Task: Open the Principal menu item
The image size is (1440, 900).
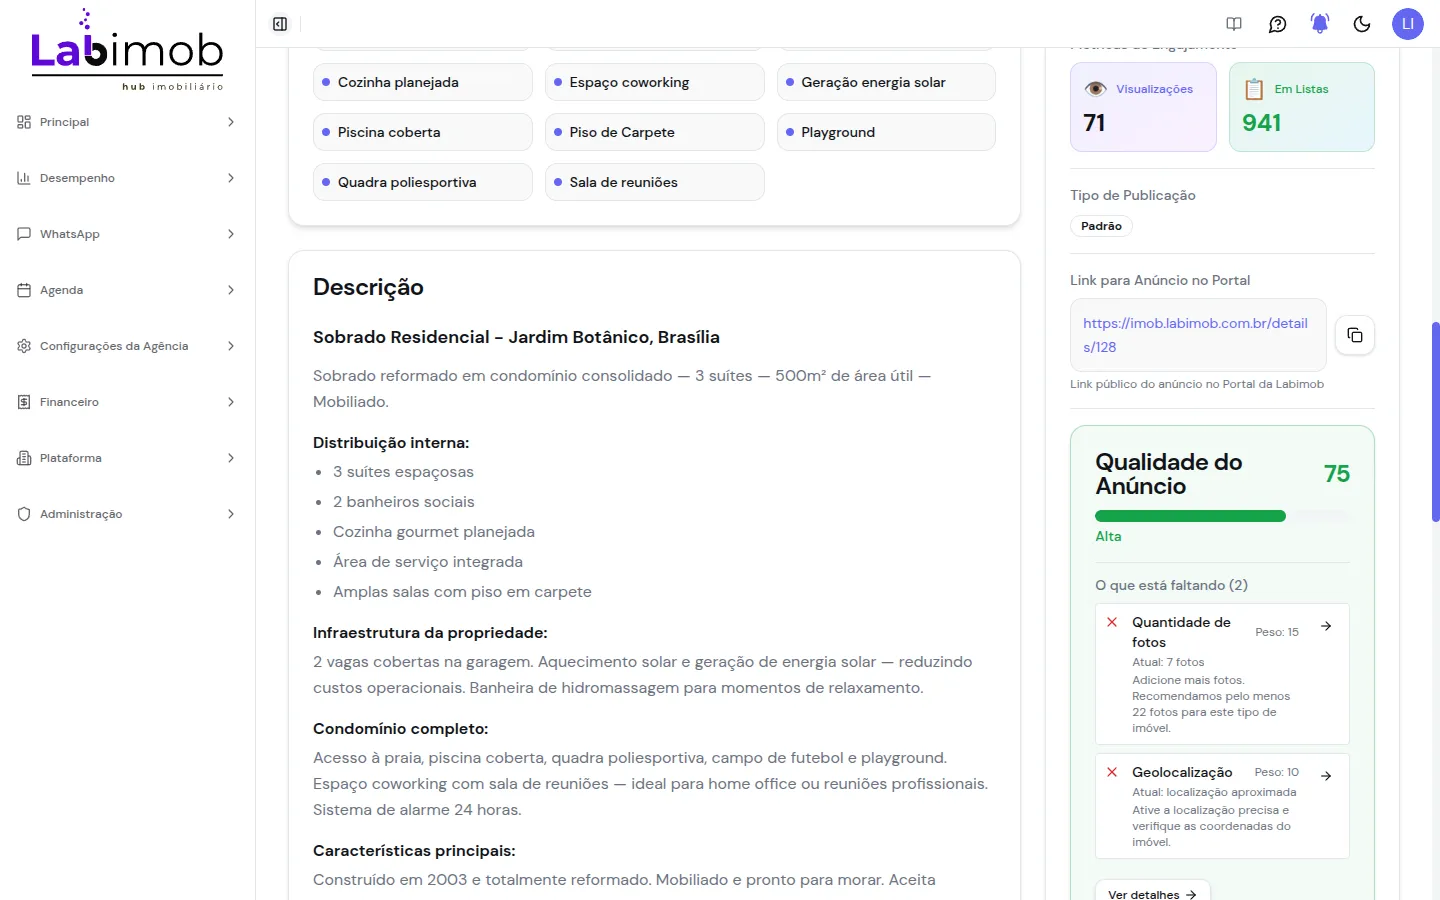Action: click(127, 122)
